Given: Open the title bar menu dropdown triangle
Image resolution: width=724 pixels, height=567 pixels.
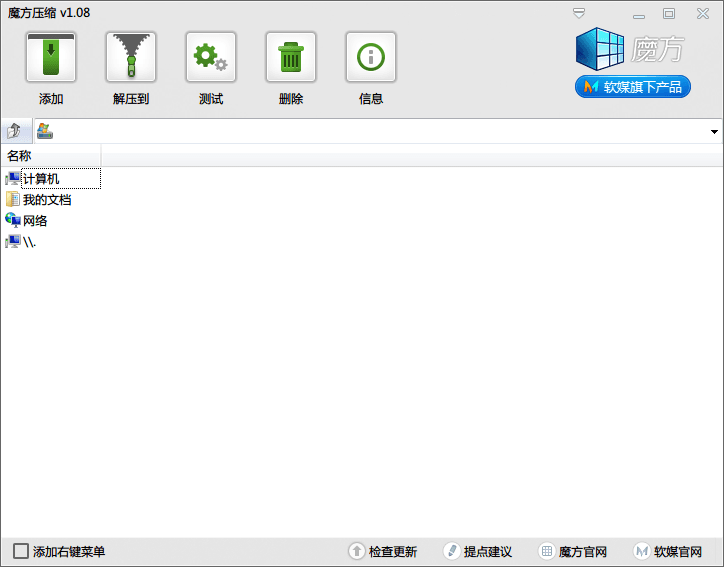Looking at the screenshot, I should pos(579,13).
